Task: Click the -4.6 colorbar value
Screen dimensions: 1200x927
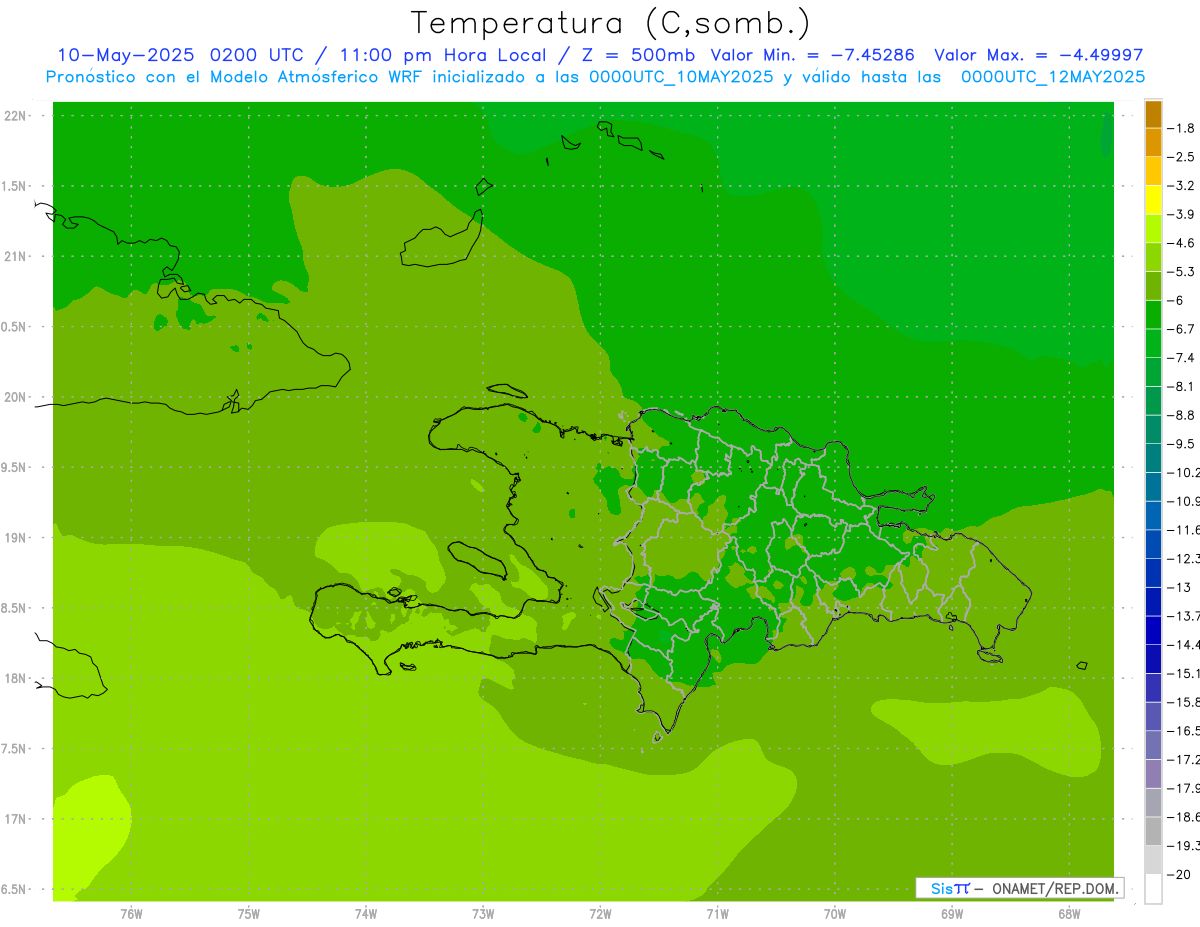Action: 1182,243
